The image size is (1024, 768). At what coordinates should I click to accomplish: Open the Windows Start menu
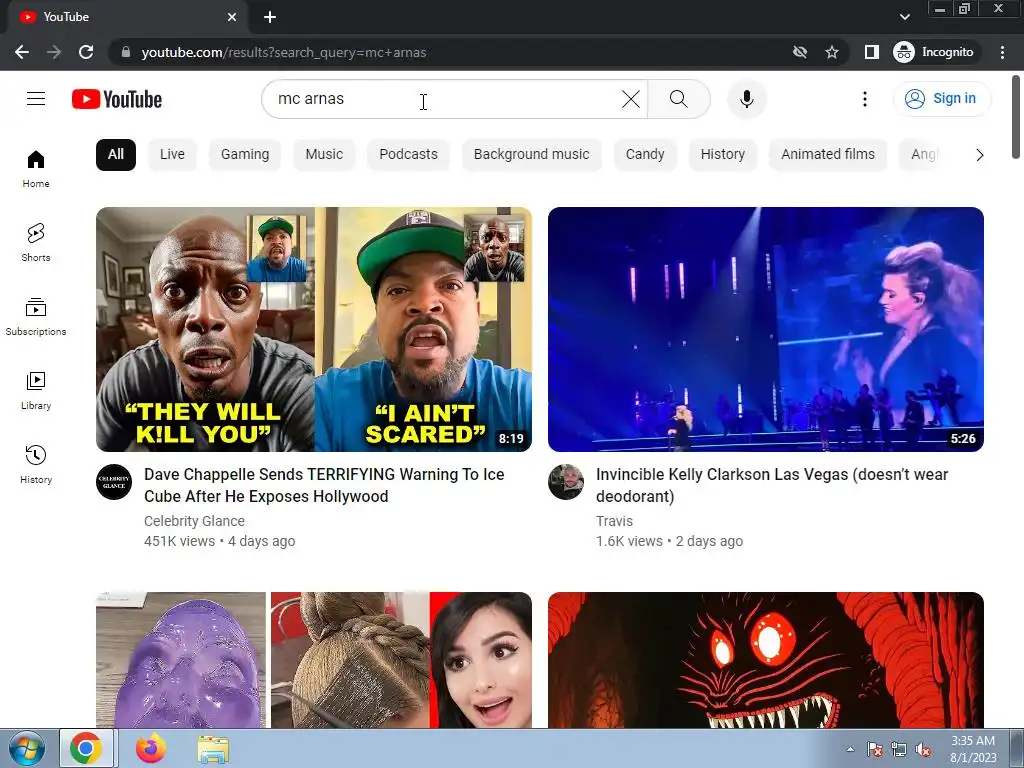pyautogui.click(x=25, y=748)
